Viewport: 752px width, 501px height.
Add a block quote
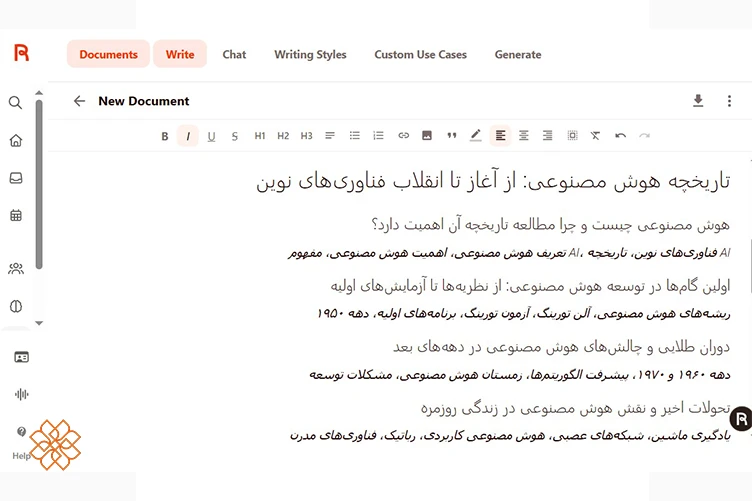(x=451, y=136)
